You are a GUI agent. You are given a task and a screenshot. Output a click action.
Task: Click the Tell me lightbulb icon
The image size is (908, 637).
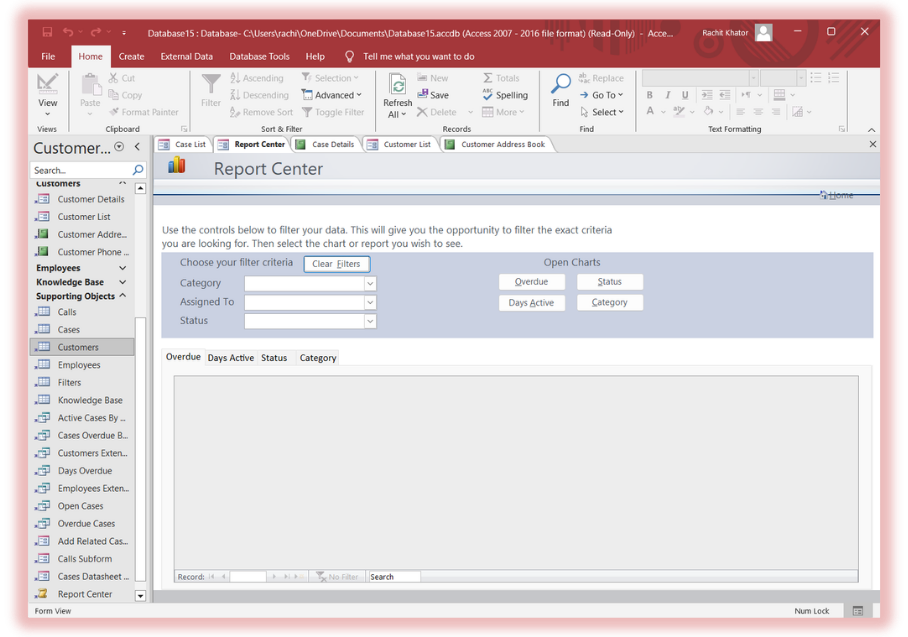(349, 57)
